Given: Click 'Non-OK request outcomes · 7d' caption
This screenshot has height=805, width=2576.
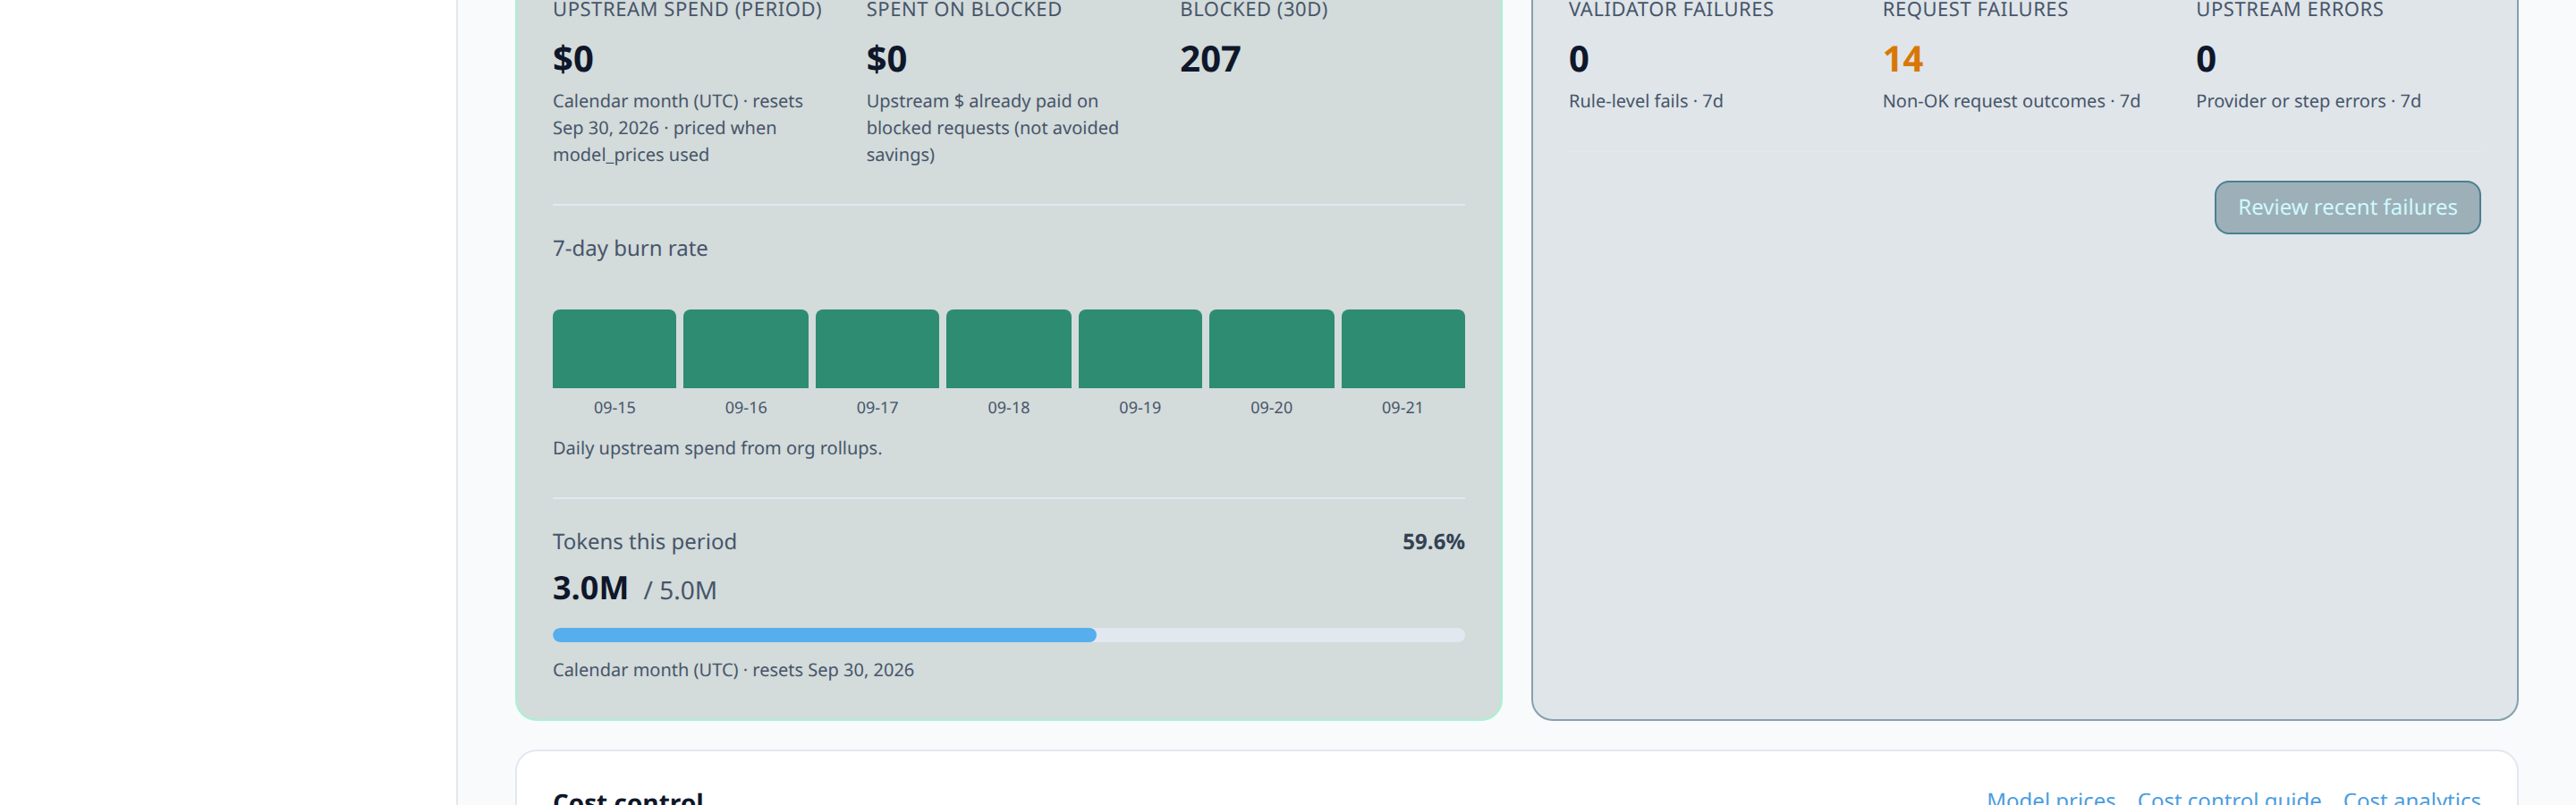Looking at the screenshot, I should (x=2011, y=101).
